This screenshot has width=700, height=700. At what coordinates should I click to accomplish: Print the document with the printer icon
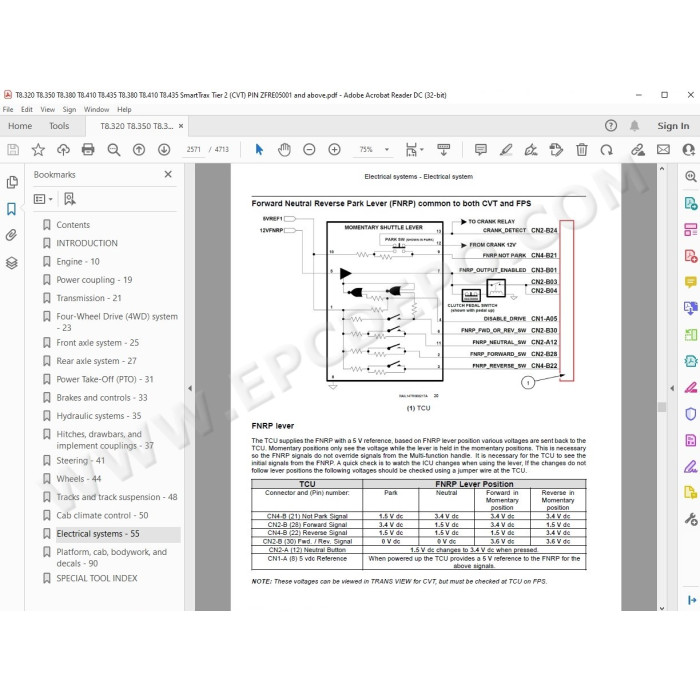[x=88, y=150]
